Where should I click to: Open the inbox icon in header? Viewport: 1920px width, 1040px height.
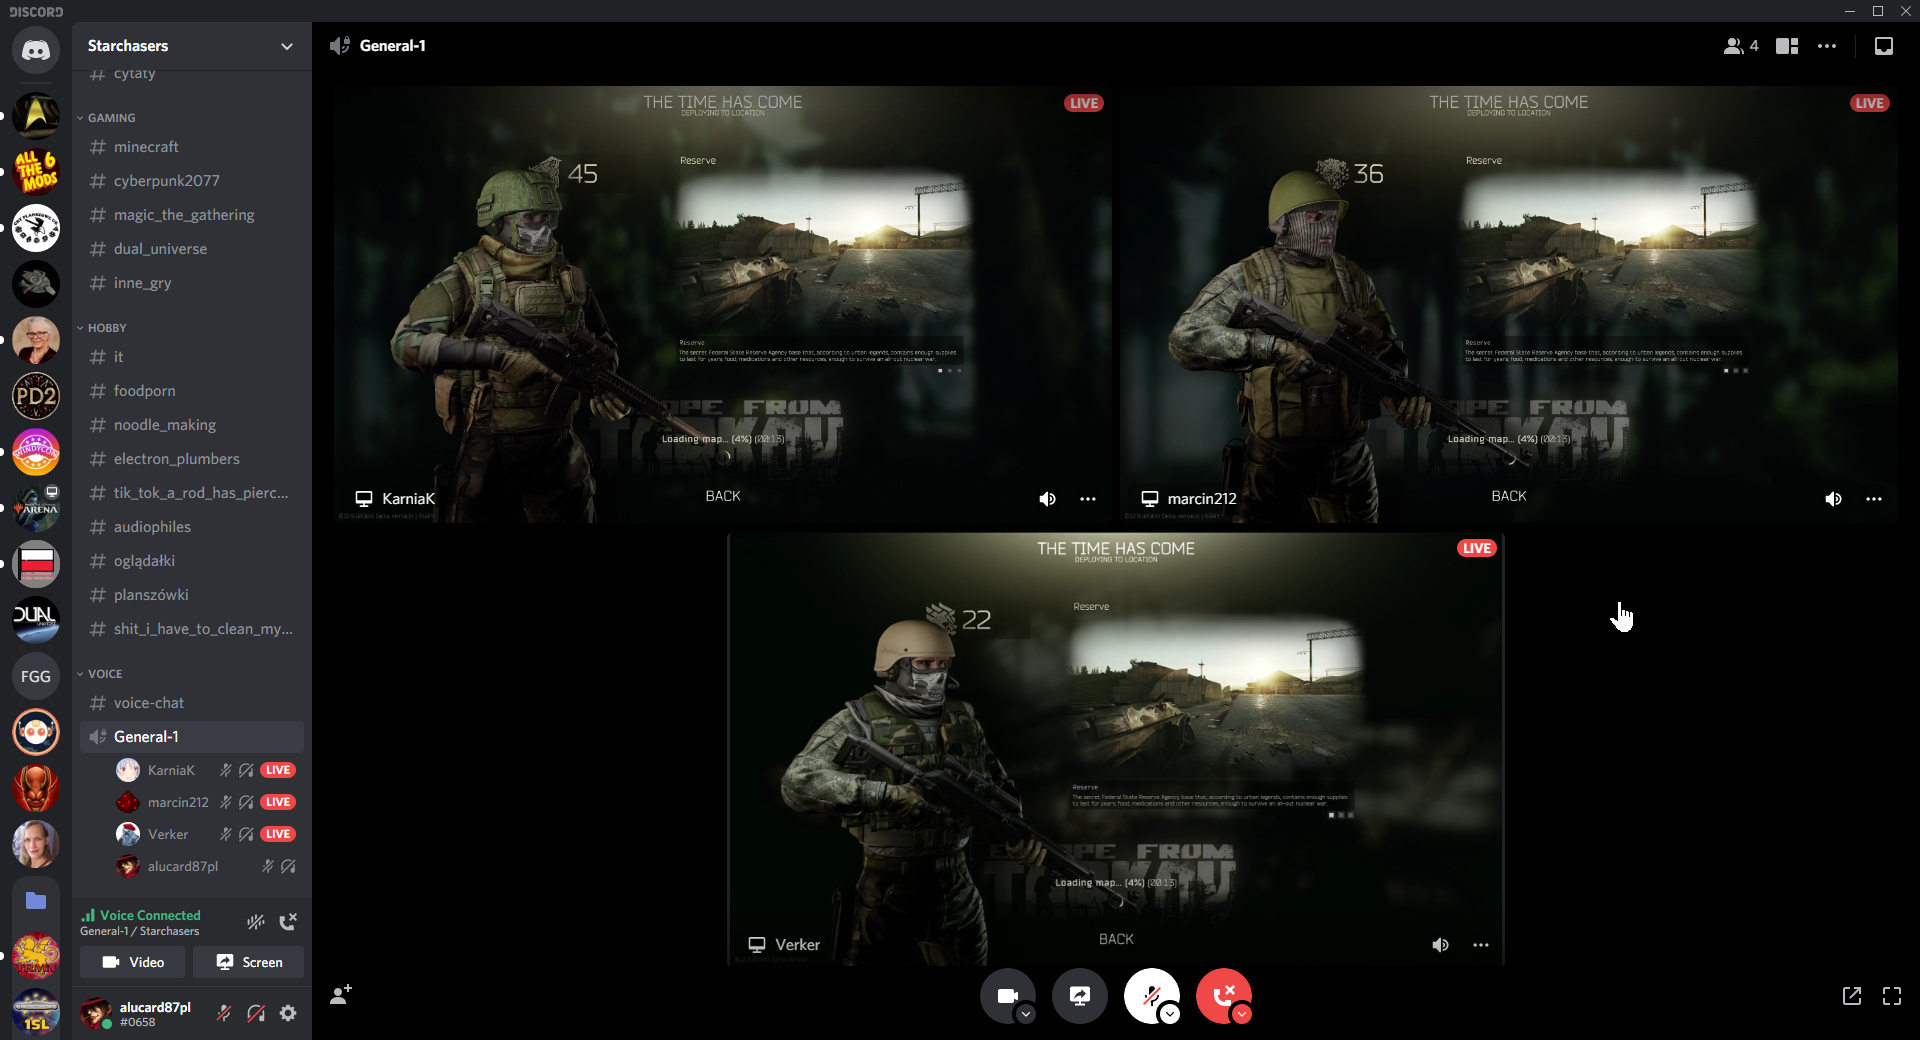[x=1883, y=46]
